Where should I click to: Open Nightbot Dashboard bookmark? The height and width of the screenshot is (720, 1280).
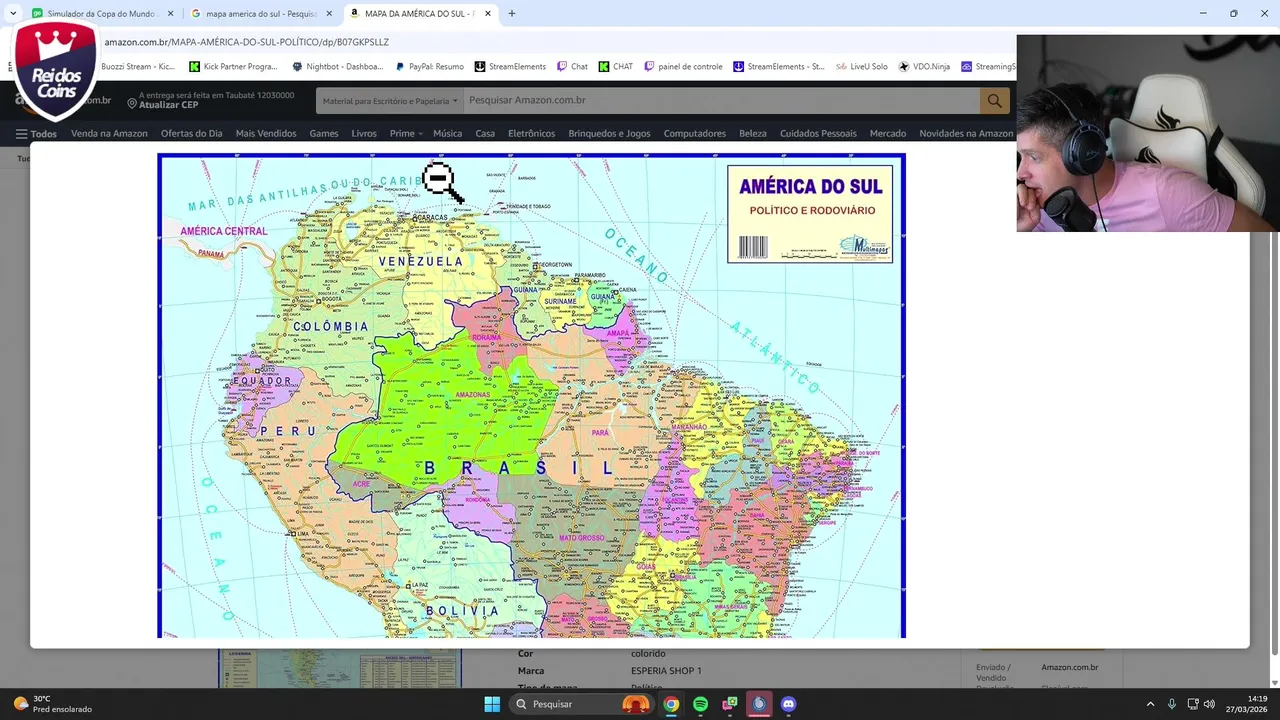pos(338,67)
